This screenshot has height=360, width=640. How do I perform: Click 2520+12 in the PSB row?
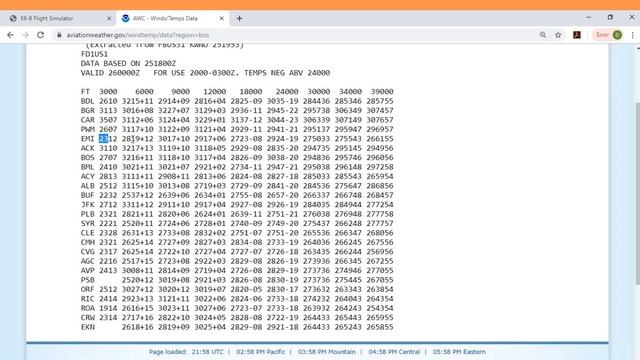click(138, 280)
